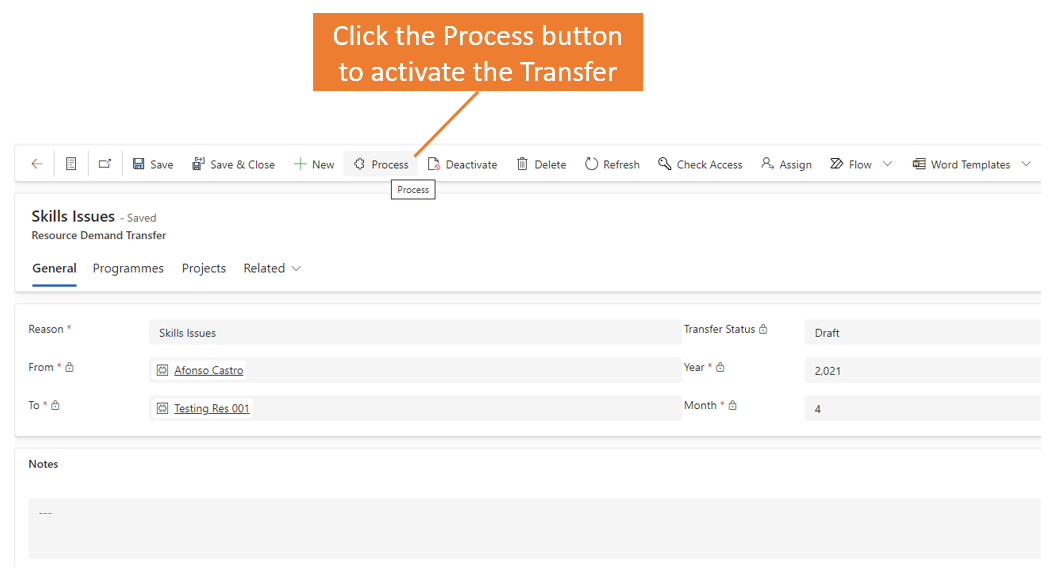This screenshot has width=1049, height=569.
Task: Click the Process button
Action: [381, 164]
